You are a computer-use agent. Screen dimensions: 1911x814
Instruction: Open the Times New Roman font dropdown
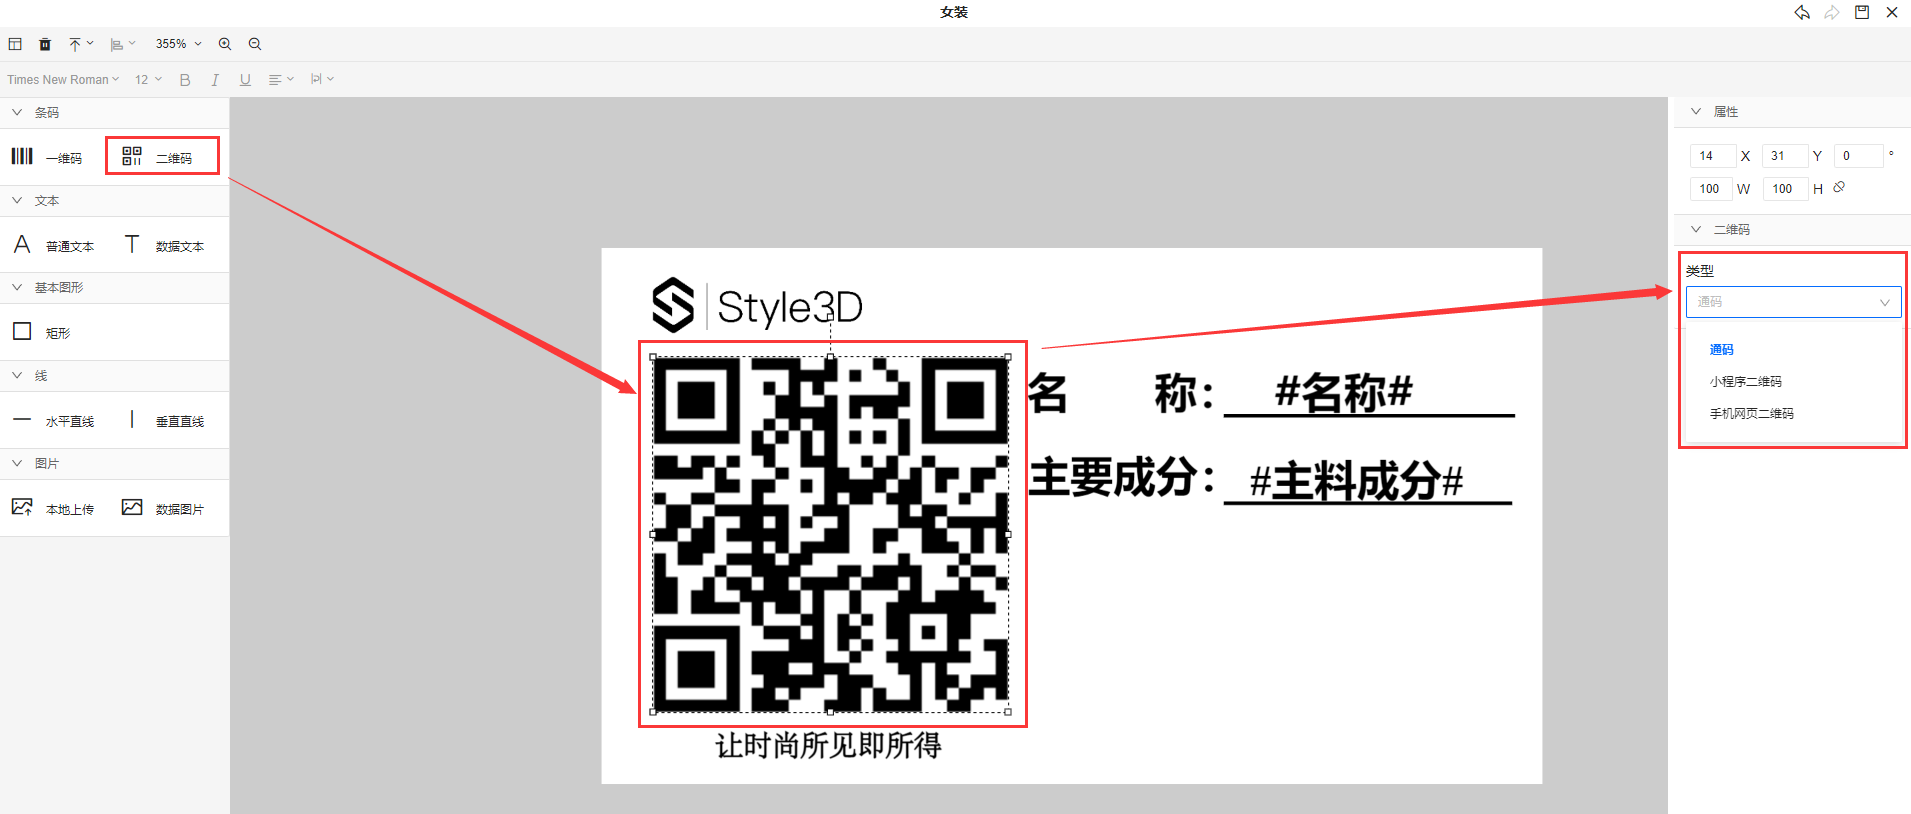coord(63,80)
